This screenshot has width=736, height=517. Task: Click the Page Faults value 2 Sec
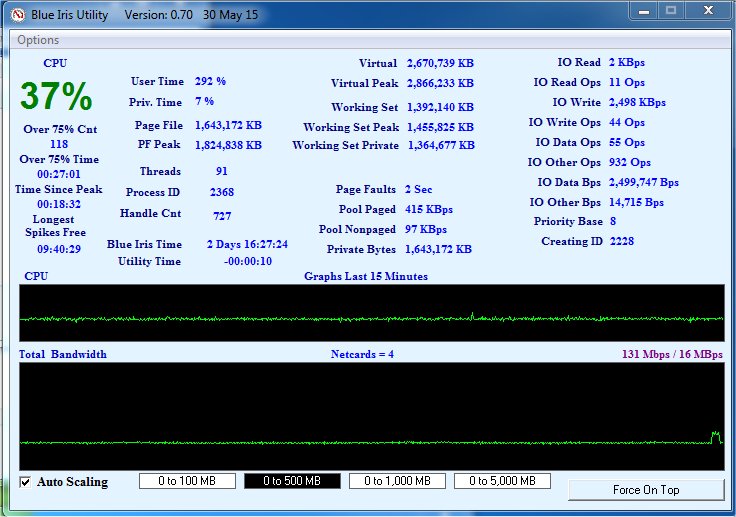click(x=418, y=189)
